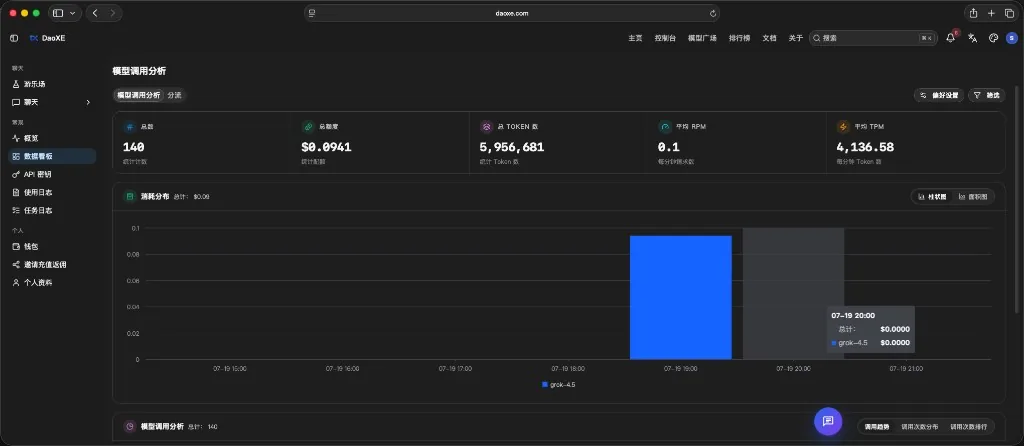Click the 5,956,681 token value
Viewport: 1024px width, 446px height.
coord(512,148)
